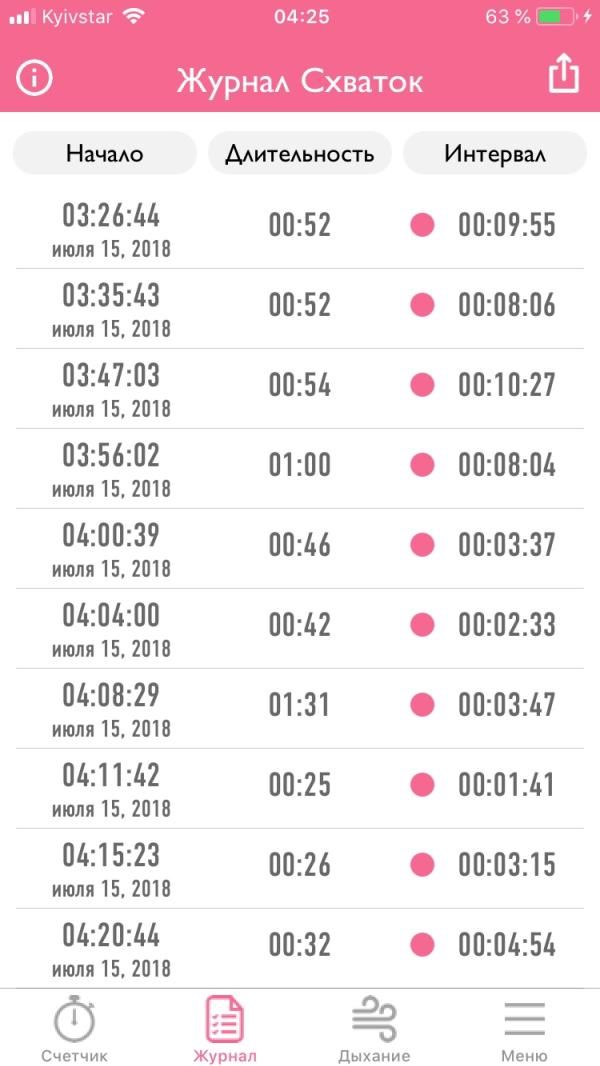
Task: Tap the Wi-Fi status icon
Action: pyautogui.click(x=135, y=16)
